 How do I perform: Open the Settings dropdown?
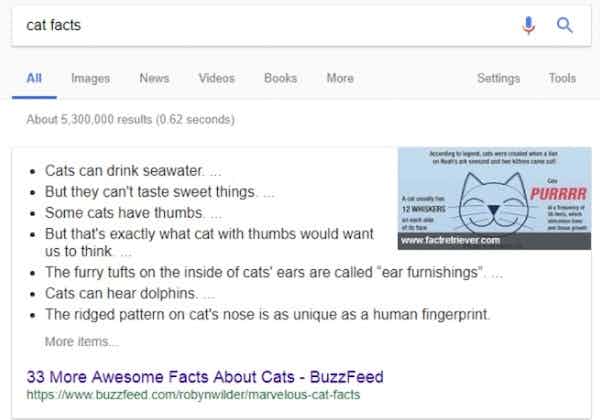[498, 78]
